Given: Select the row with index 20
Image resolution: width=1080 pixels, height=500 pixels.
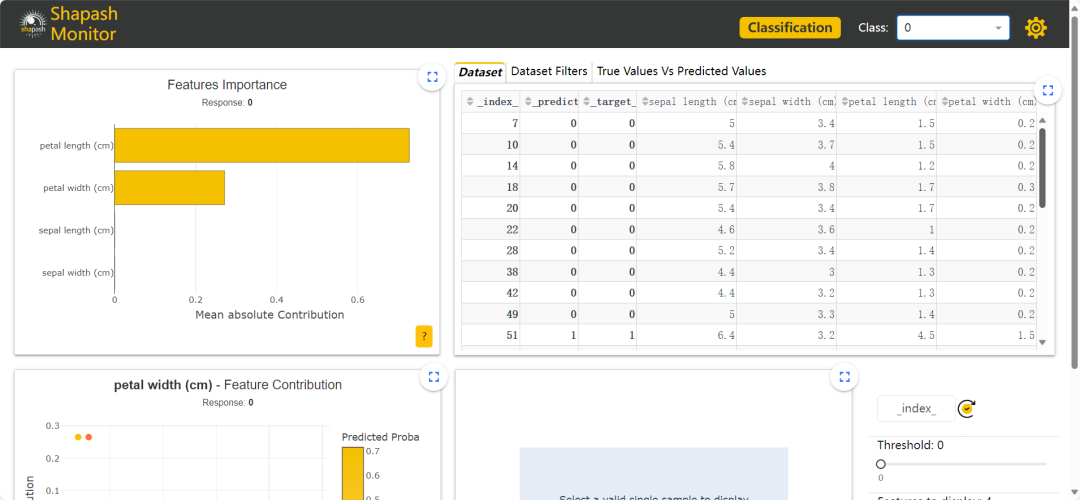Looking at the screenshot, I should [x=749, y=208].
